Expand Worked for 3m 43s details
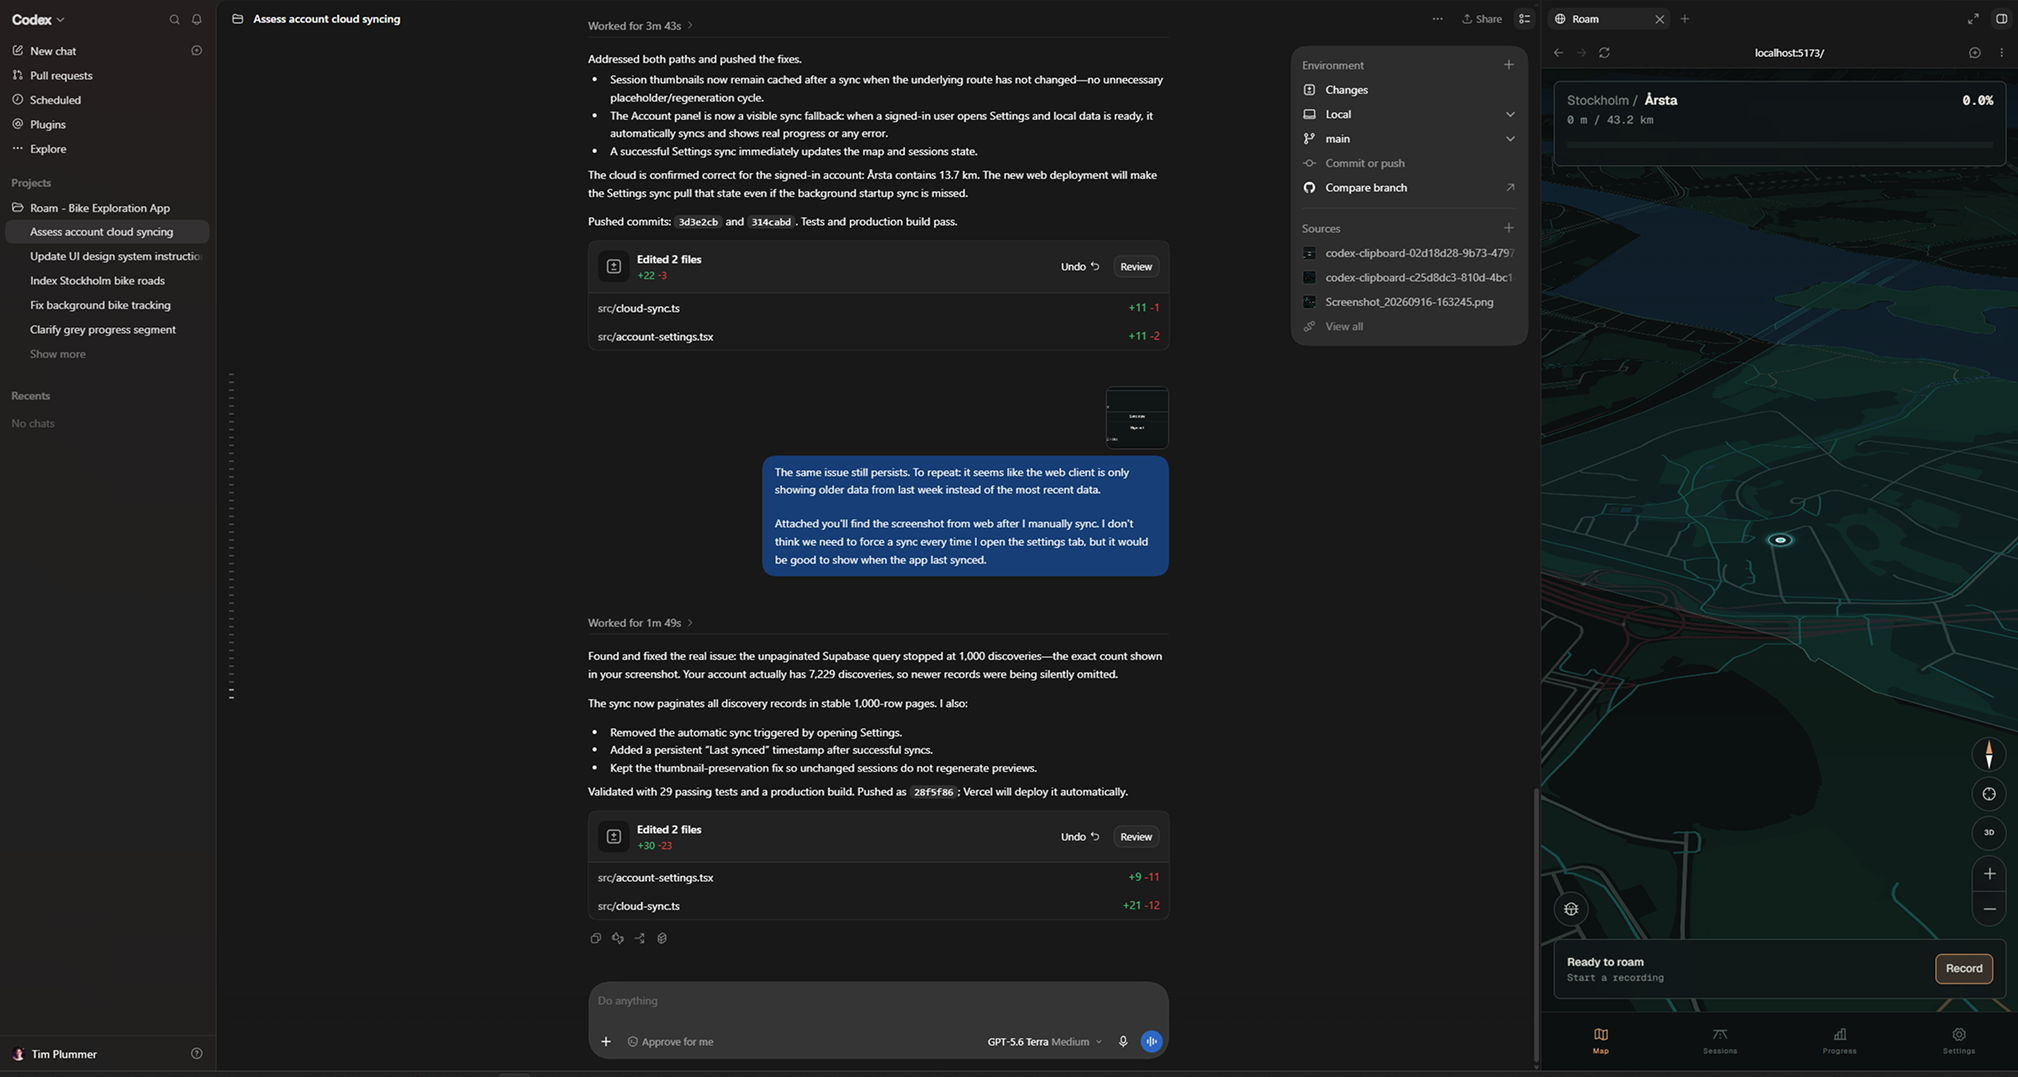This screenshot has width=2018, height=1077. [x=640, y=26]
